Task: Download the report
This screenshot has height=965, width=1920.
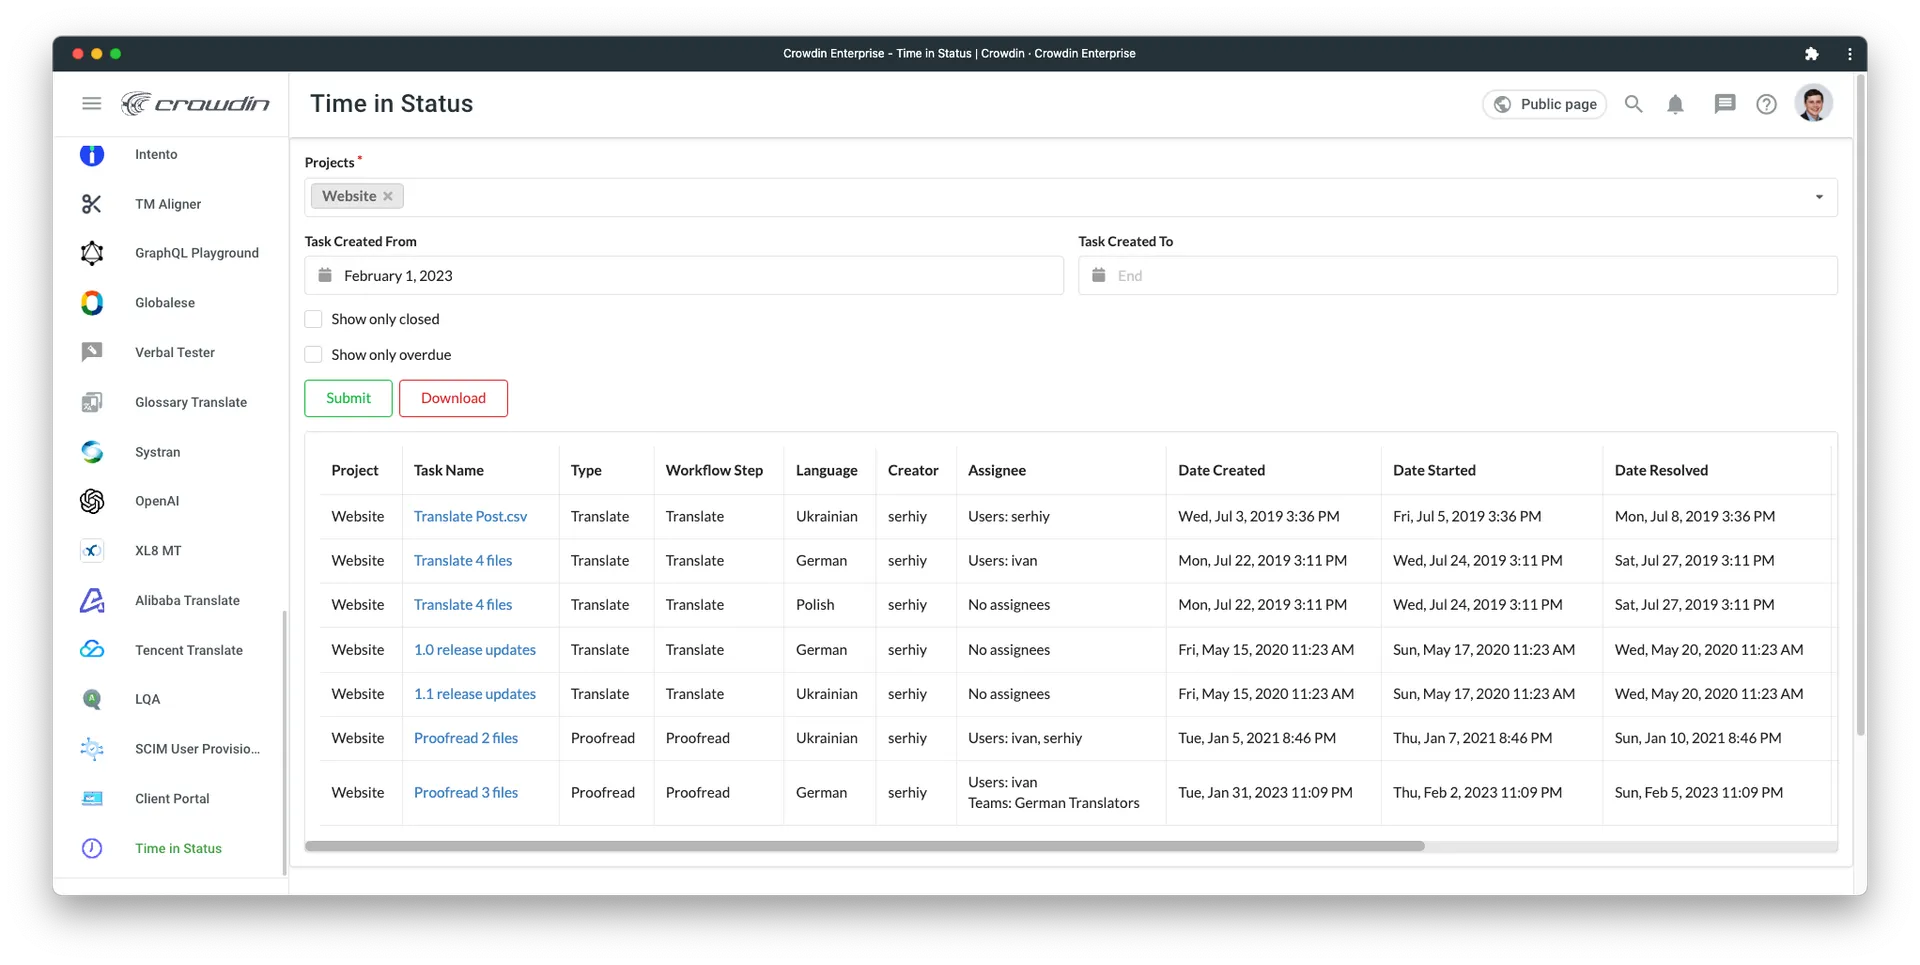Action: tap(453, 398)
